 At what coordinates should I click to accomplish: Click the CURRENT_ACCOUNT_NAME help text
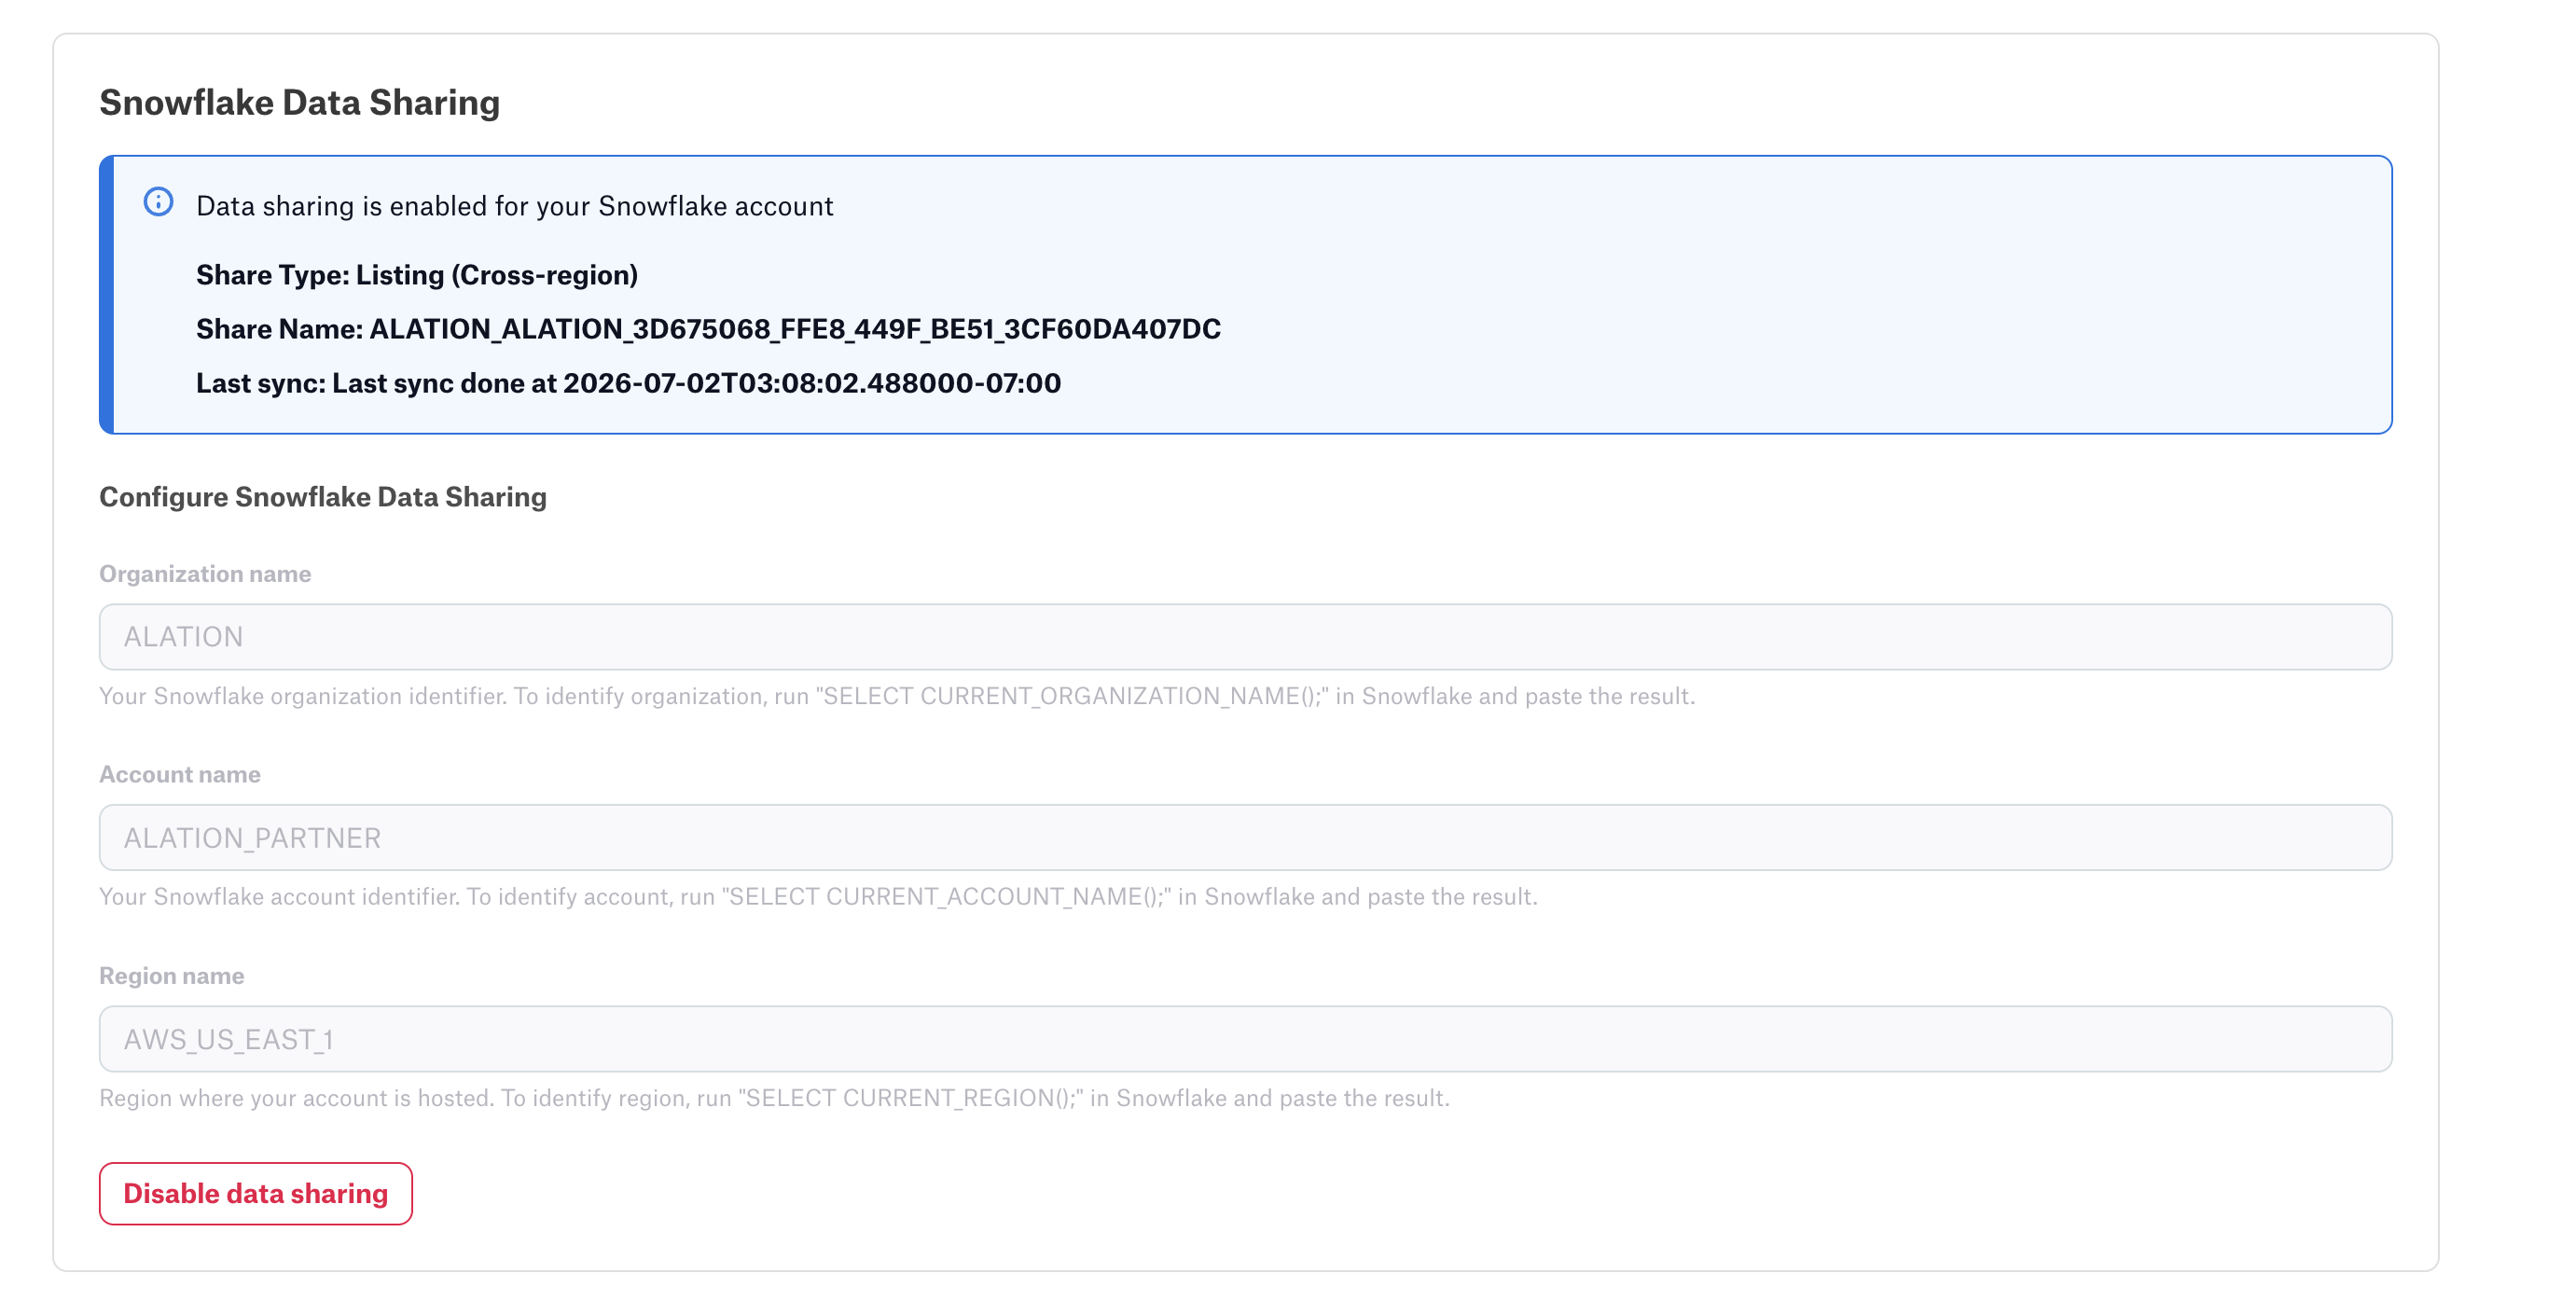818,897
